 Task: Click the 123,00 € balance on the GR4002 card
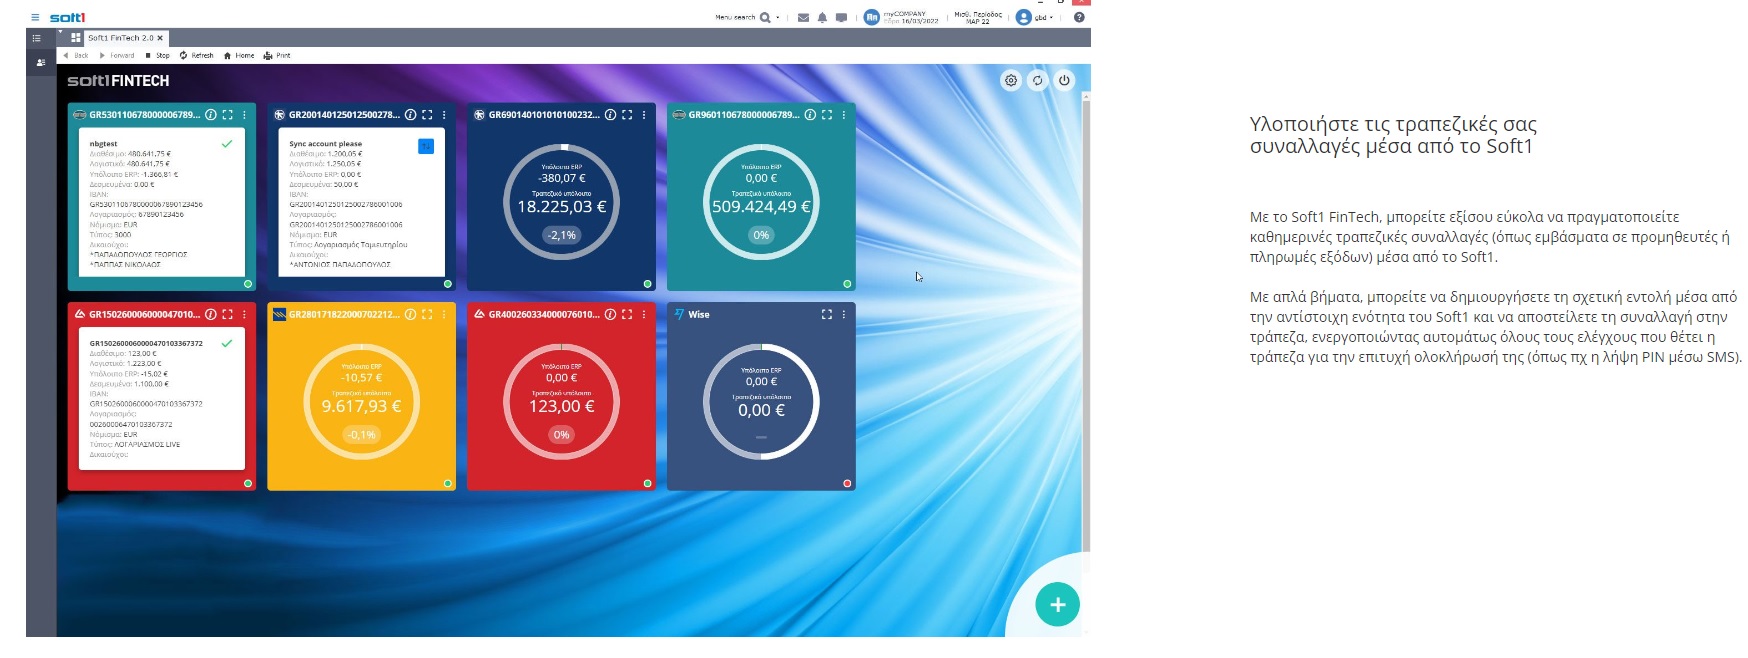click(562, 406)
